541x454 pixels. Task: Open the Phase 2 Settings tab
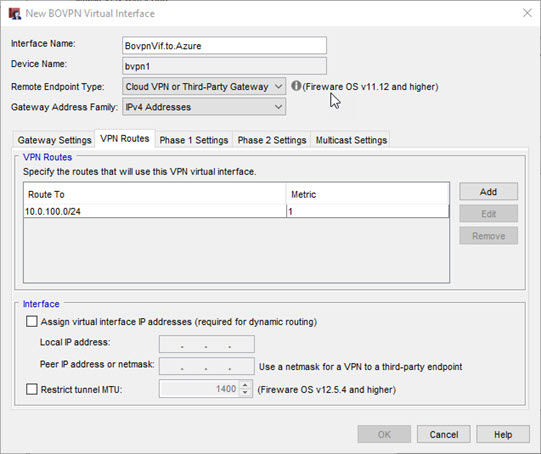[272, 140]
